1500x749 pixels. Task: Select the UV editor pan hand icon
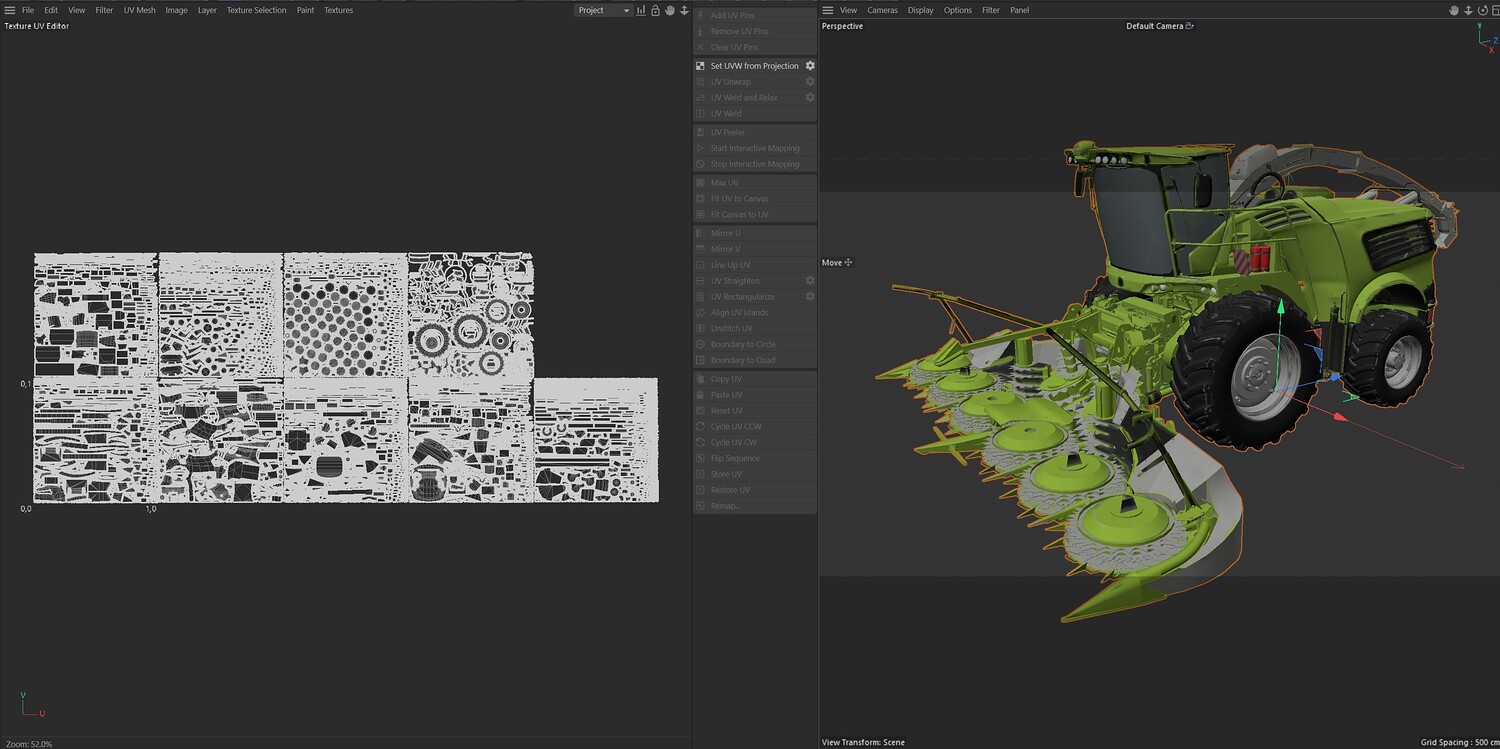[x=670, y=10]
